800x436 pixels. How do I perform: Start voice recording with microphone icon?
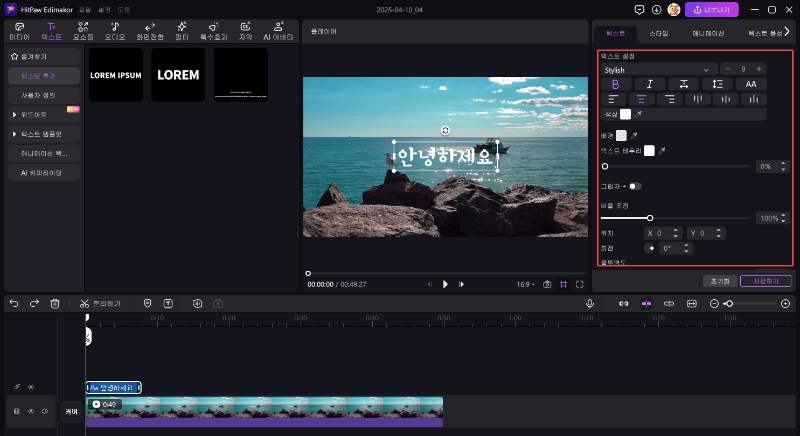click(x=590, y=303)
